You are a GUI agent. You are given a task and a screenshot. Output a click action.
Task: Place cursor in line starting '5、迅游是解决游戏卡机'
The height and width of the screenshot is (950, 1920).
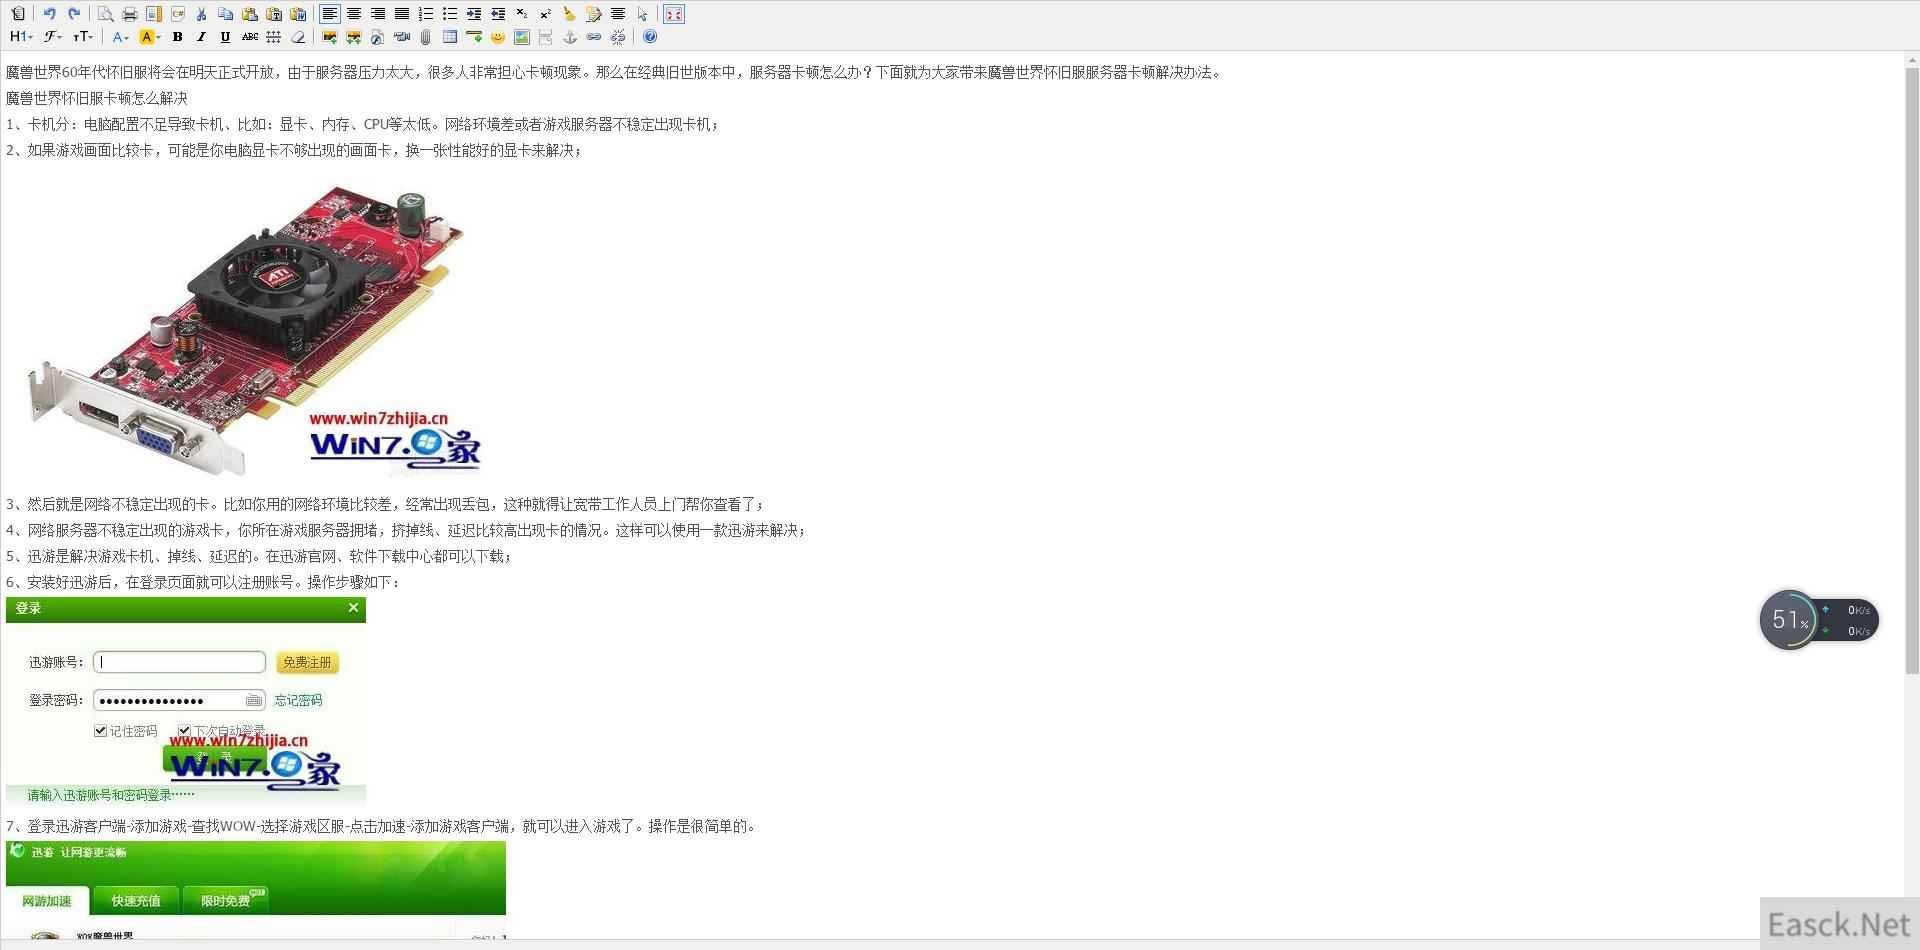click(260, 556)
